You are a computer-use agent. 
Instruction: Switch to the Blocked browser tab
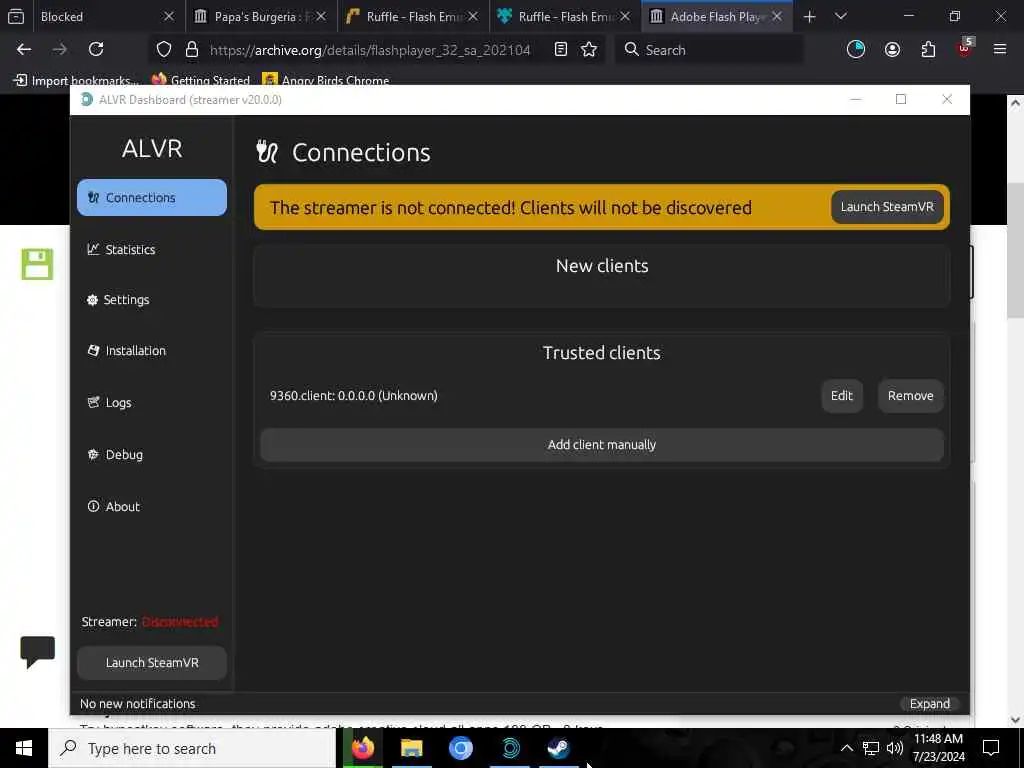99,16
